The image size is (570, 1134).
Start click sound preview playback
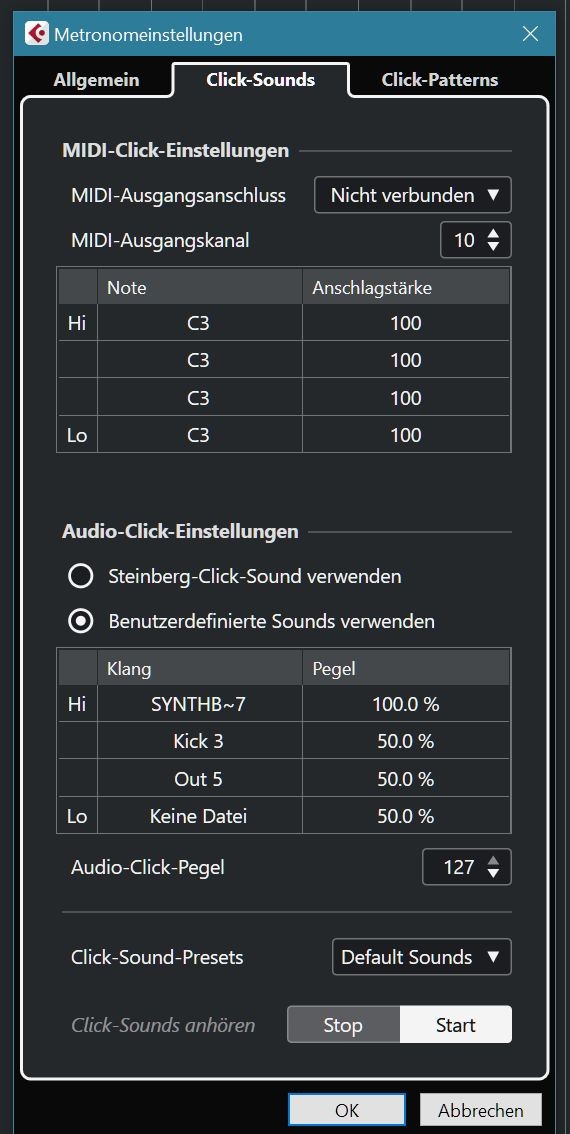(456, 1025)
